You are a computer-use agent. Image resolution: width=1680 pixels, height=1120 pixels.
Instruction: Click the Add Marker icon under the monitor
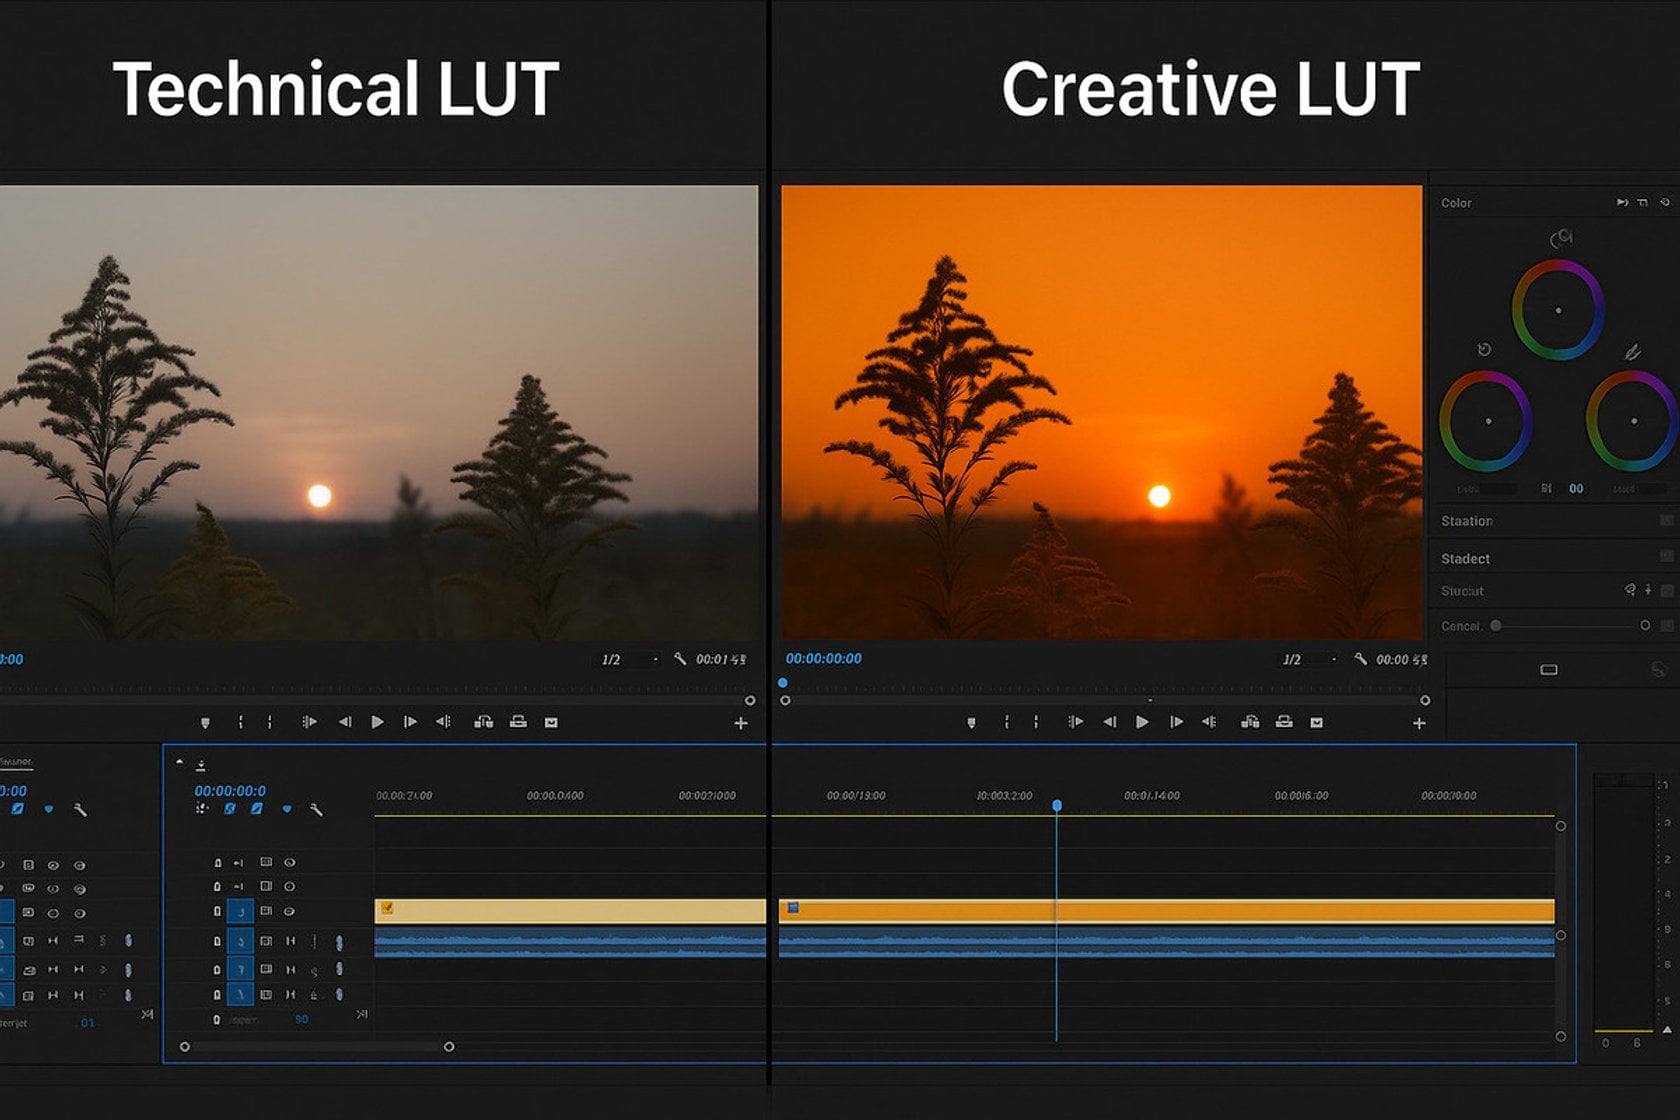click(973, 721)
